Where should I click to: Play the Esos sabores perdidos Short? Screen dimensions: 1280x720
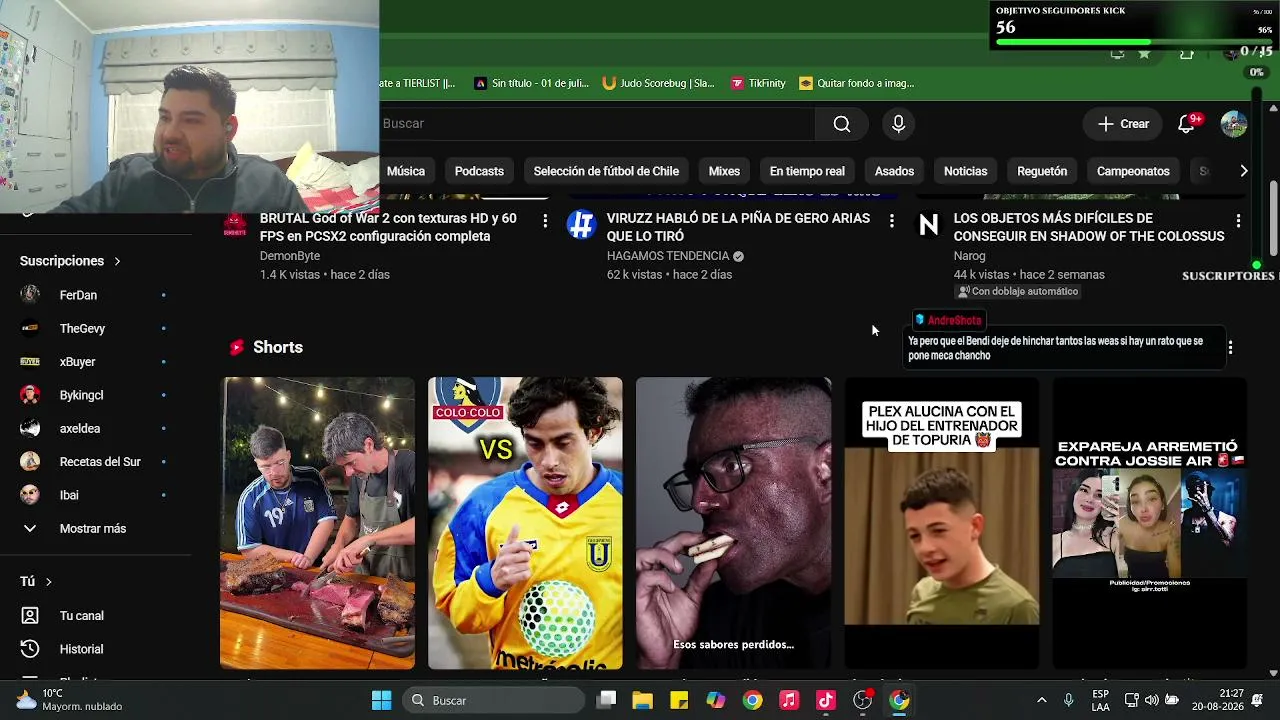[x=733, y=523]
